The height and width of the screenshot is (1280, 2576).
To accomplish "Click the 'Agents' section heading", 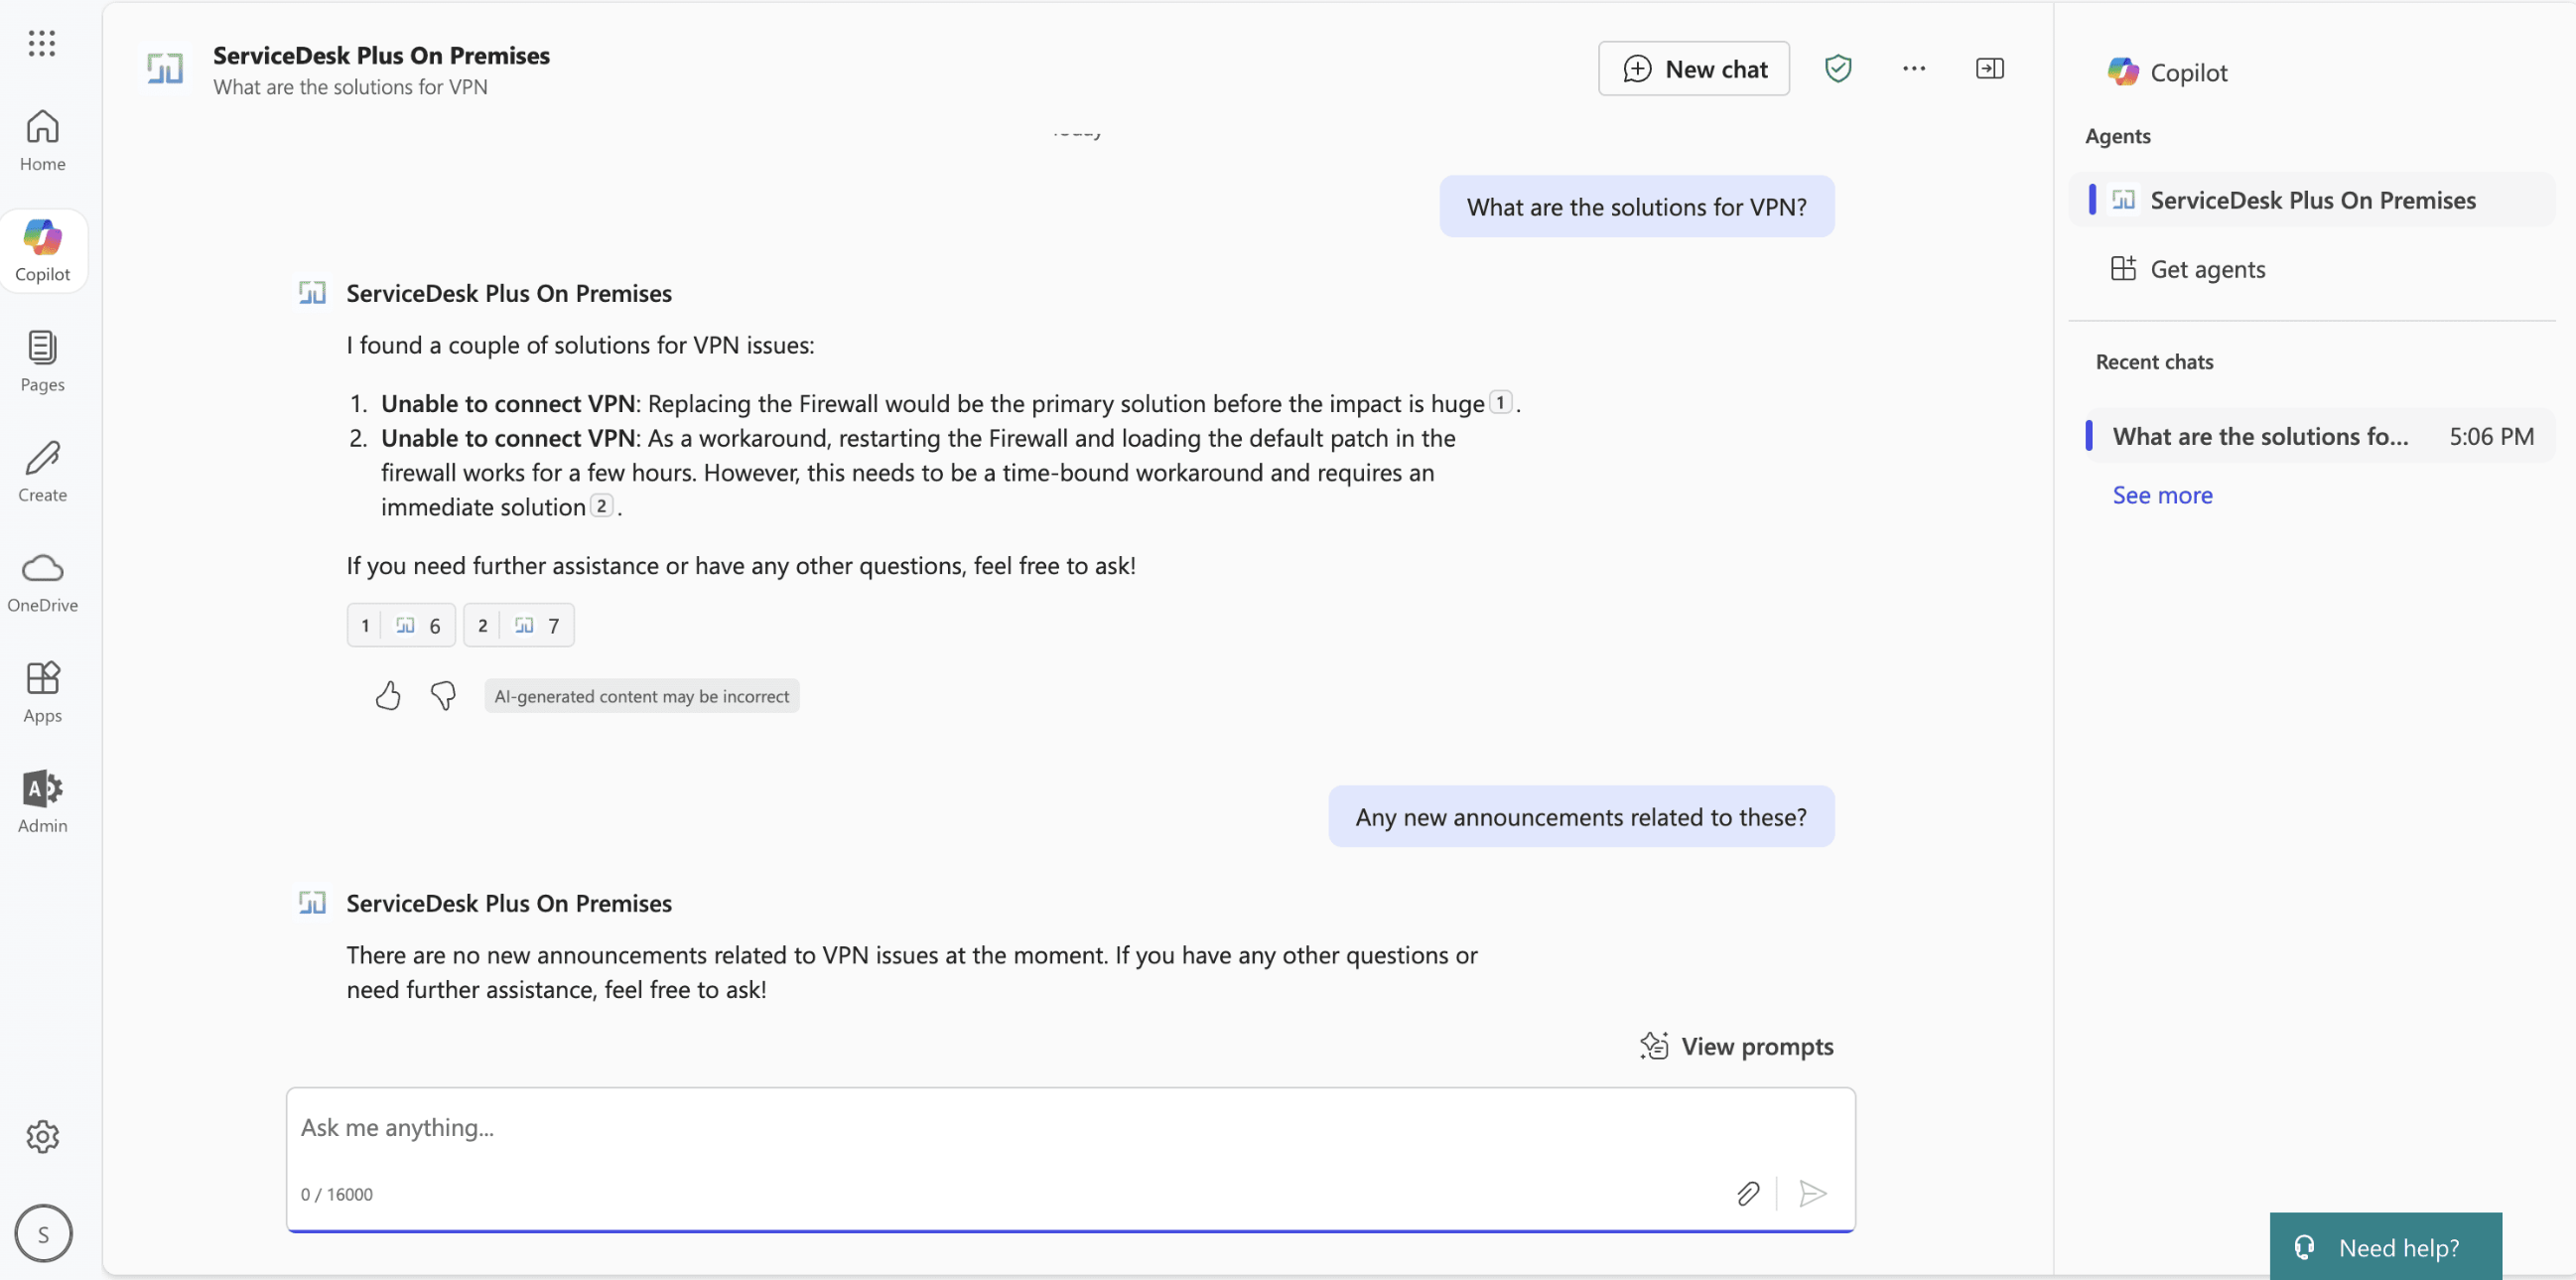I will tap(2117, 136).
